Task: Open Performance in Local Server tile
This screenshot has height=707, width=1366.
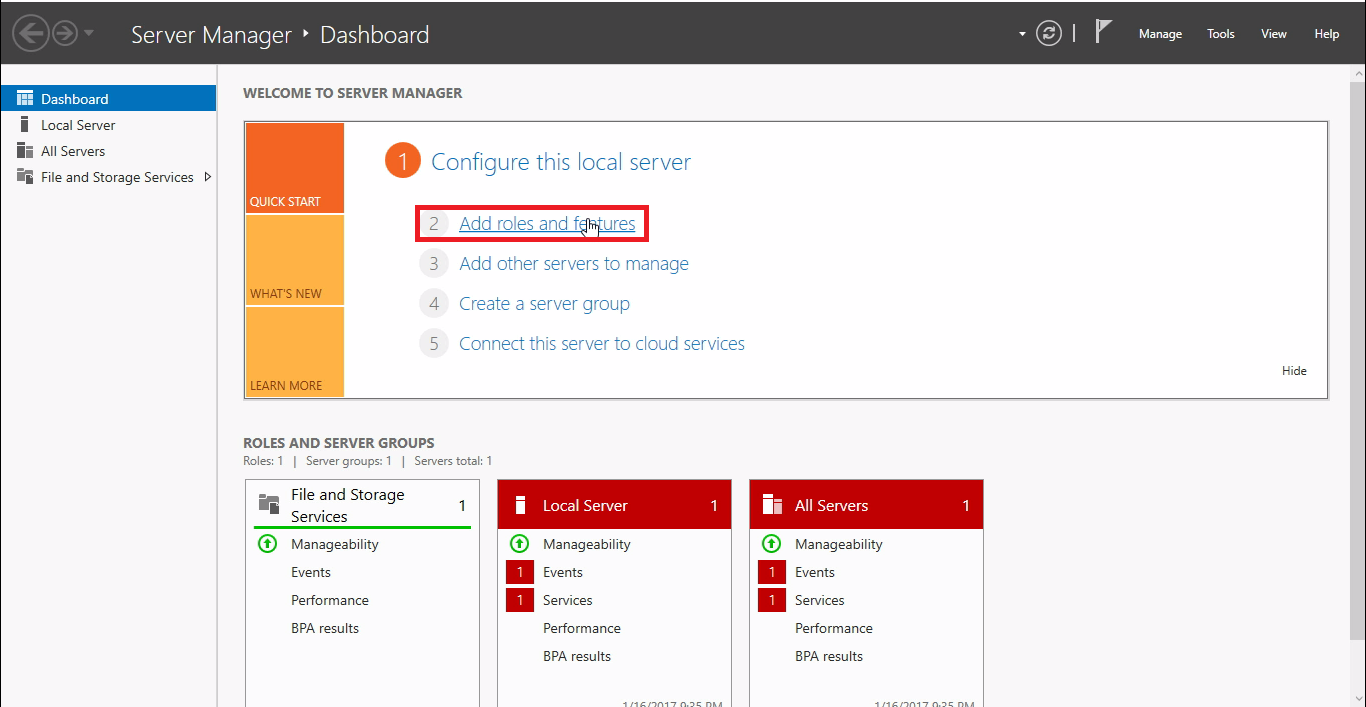Action: click(x=582, y=628)
